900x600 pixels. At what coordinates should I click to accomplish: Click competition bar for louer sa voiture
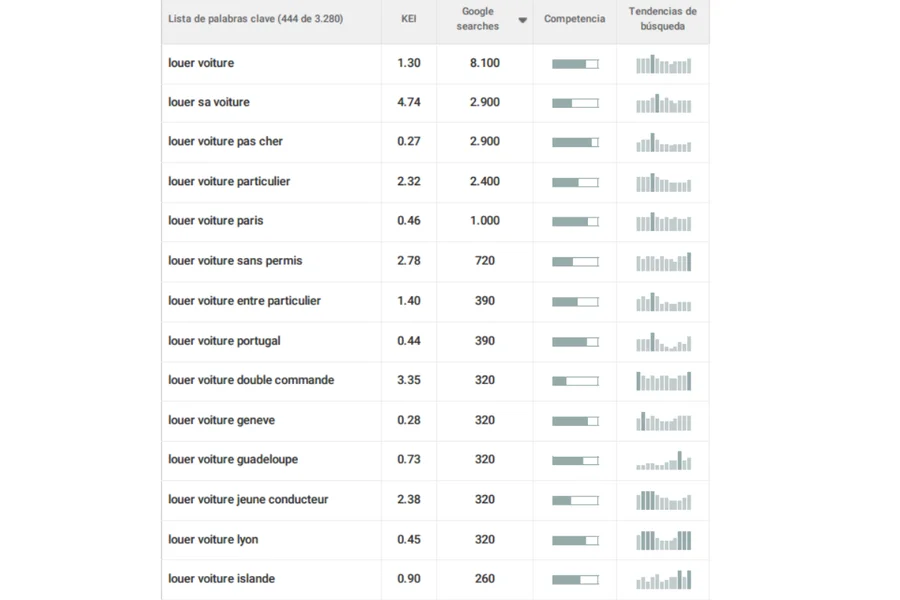point(575,103)
